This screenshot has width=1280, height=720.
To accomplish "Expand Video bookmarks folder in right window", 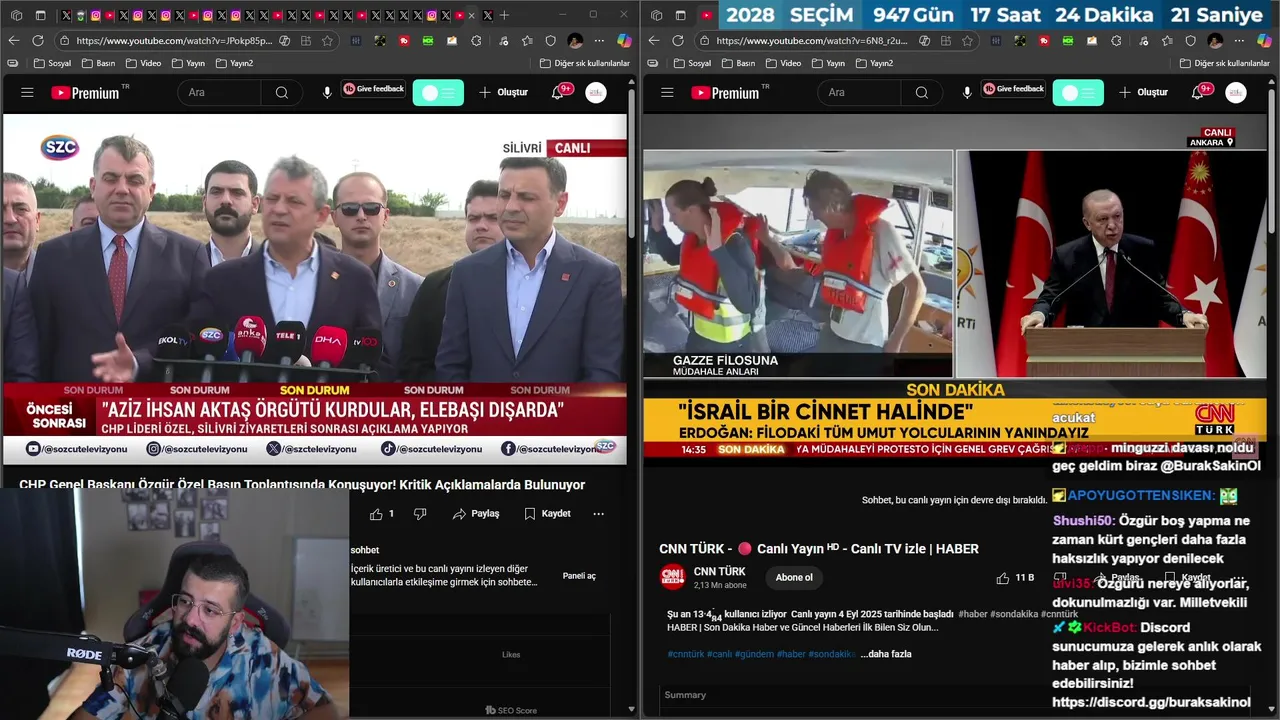I will pyautogui.click(x=783, y=63).
